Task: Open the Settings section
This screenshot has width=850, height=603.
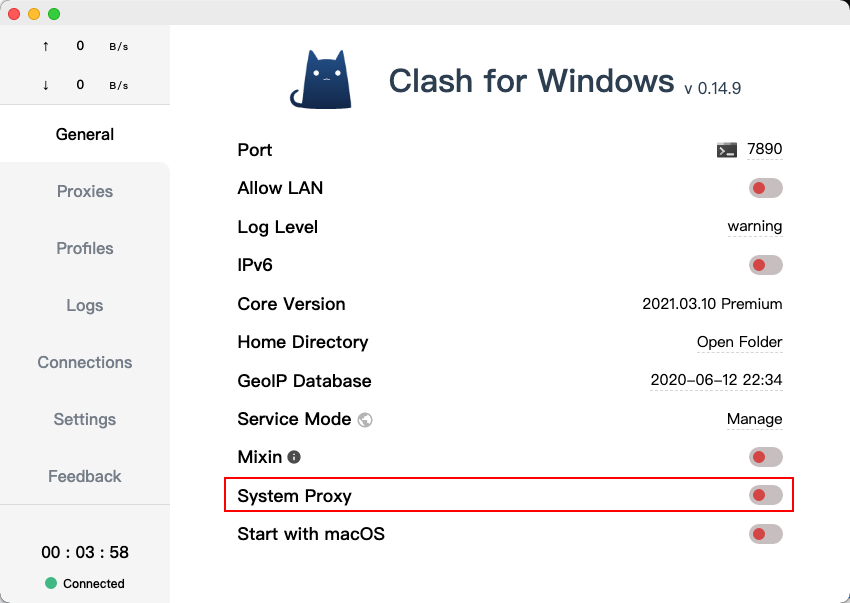Action: point(84,419)
